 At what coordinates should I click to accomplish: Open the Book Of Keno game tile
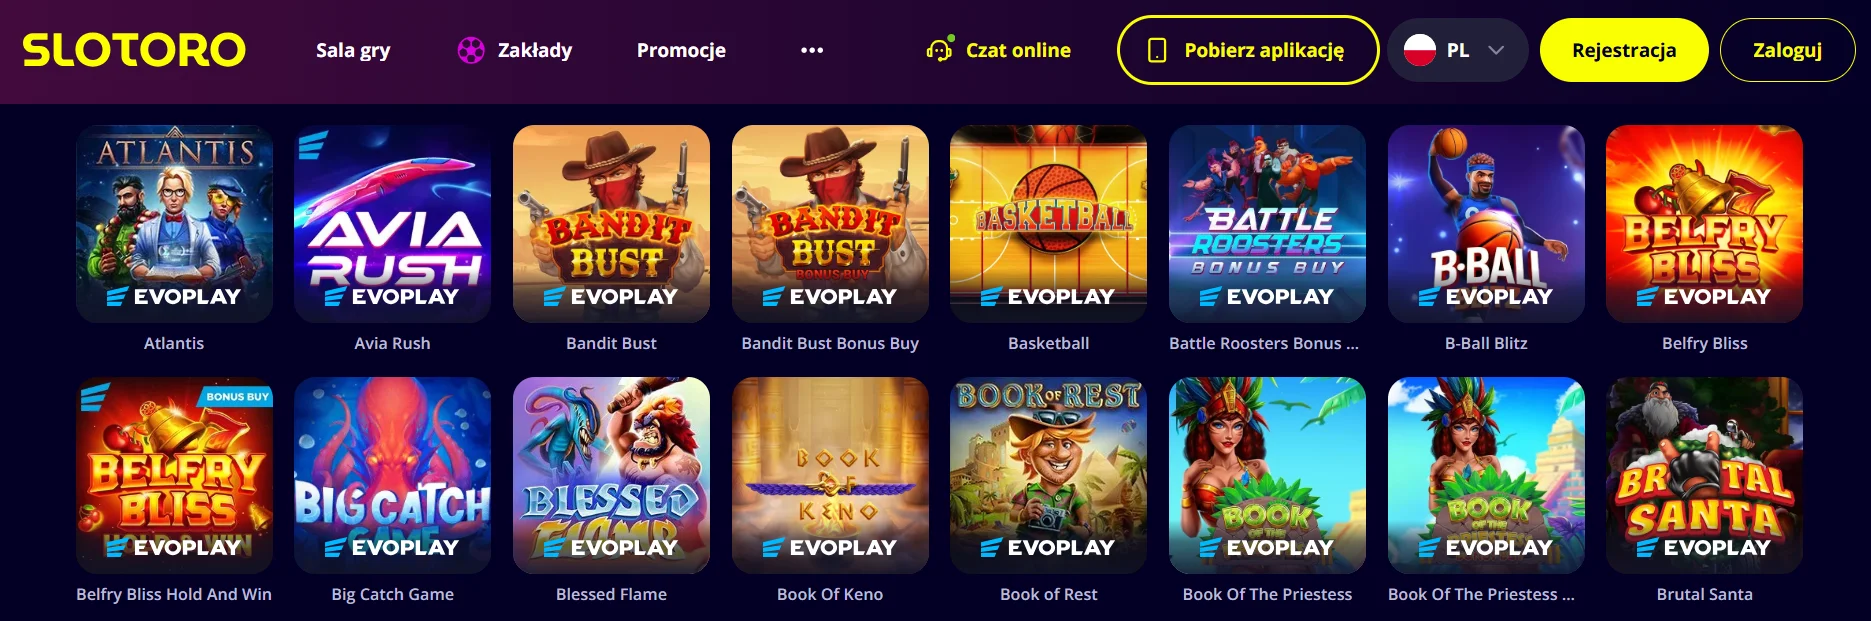coord(829,474)
